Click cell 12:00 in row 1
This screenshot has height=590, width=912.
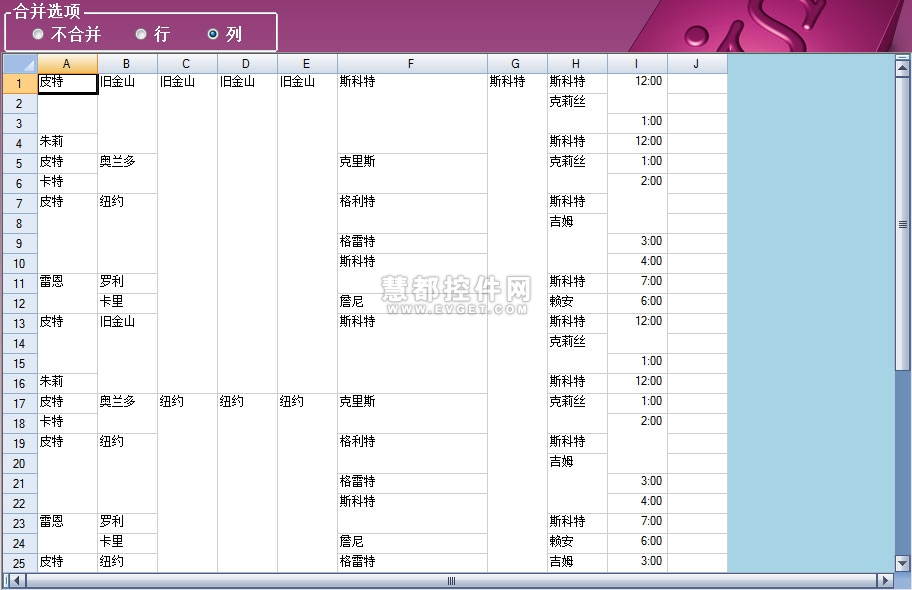click(x=637, y=93)
